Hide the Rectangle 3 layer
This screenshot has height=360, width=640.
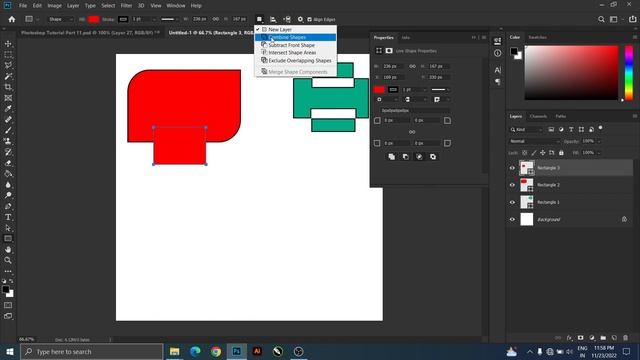pos(512,168)
